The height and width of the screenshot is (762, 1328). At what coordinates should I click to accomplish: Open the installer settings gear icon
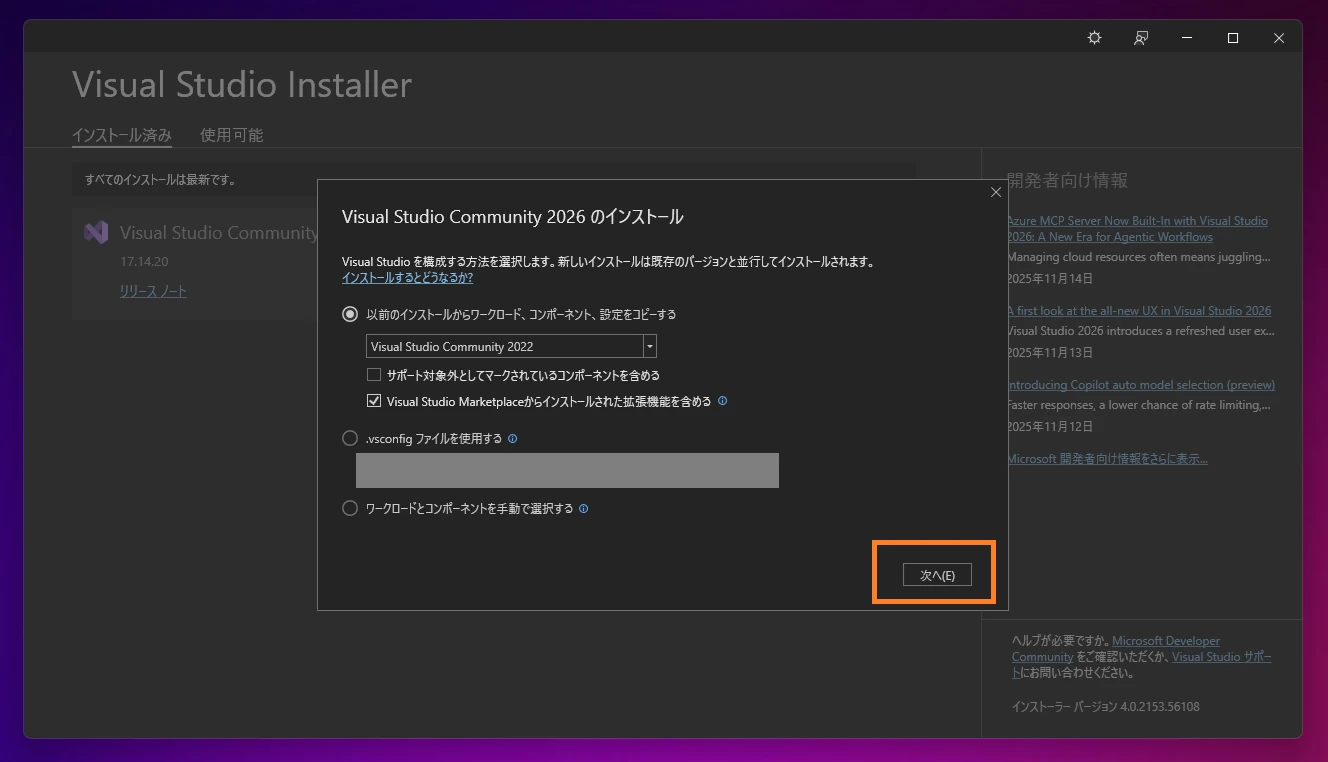click(x=1093, y=37)
